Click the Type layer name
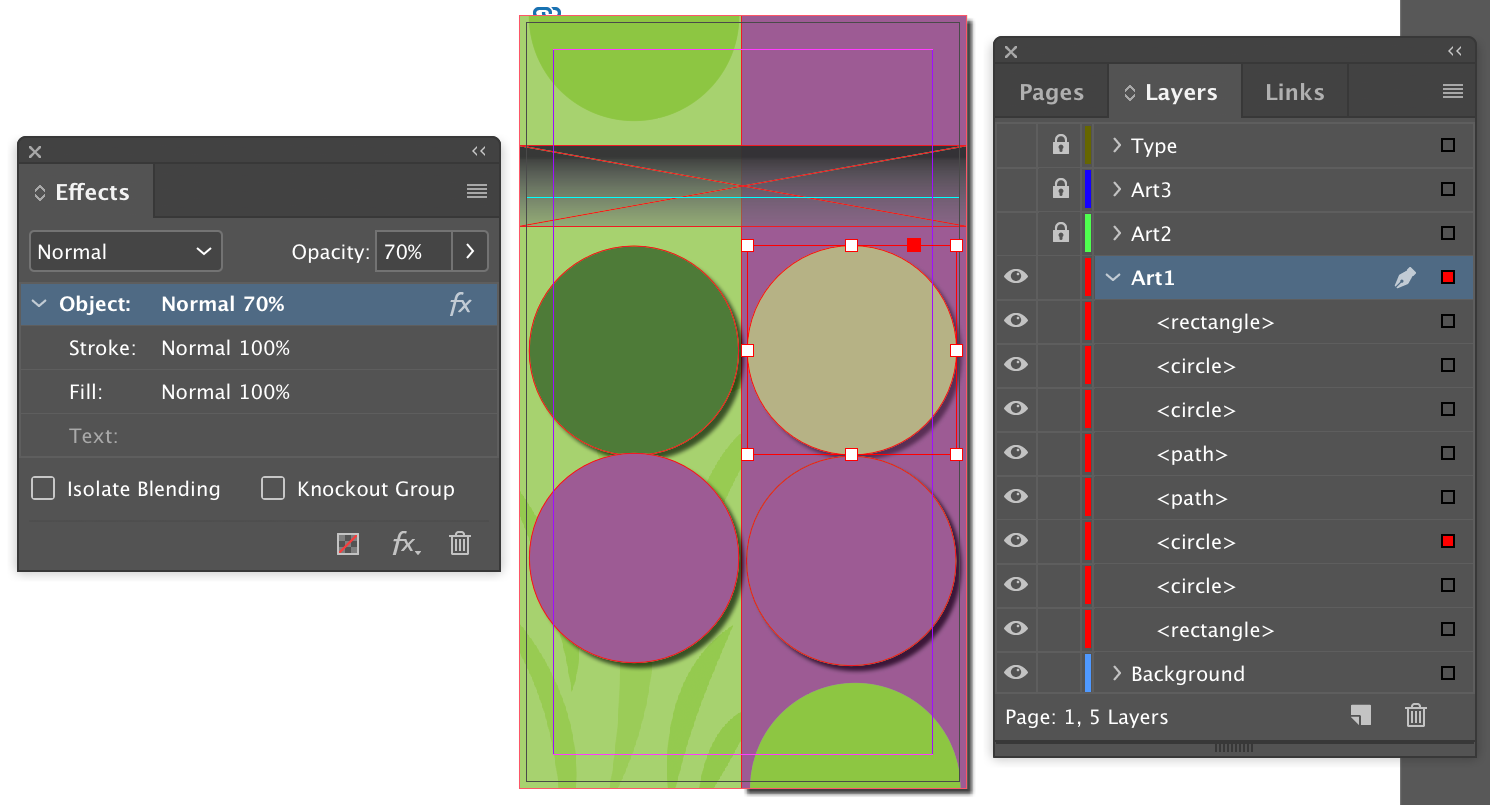The image size is (1490, 805). [1154, 146]
